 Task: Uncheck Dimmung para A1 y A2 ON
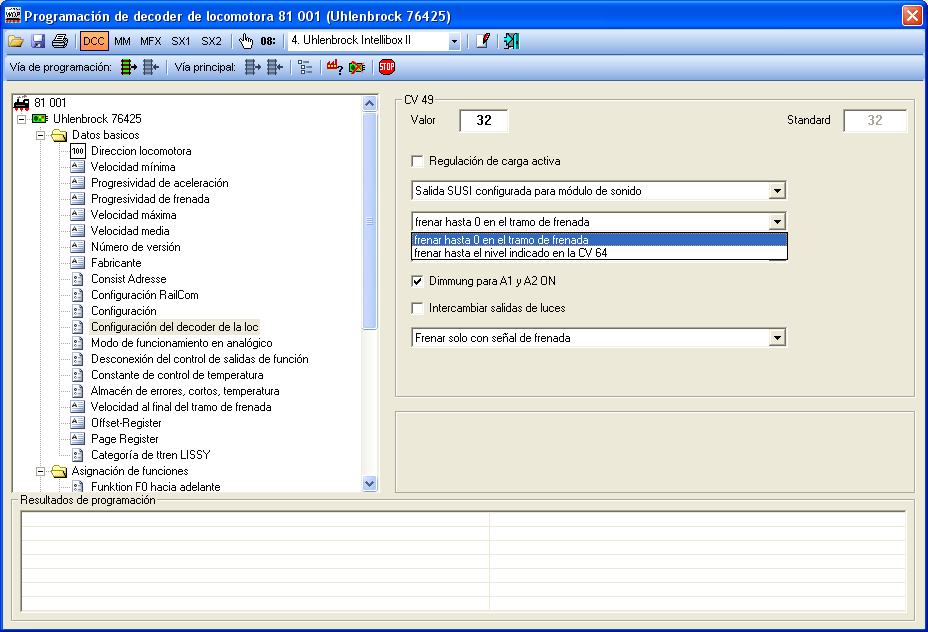417,281
